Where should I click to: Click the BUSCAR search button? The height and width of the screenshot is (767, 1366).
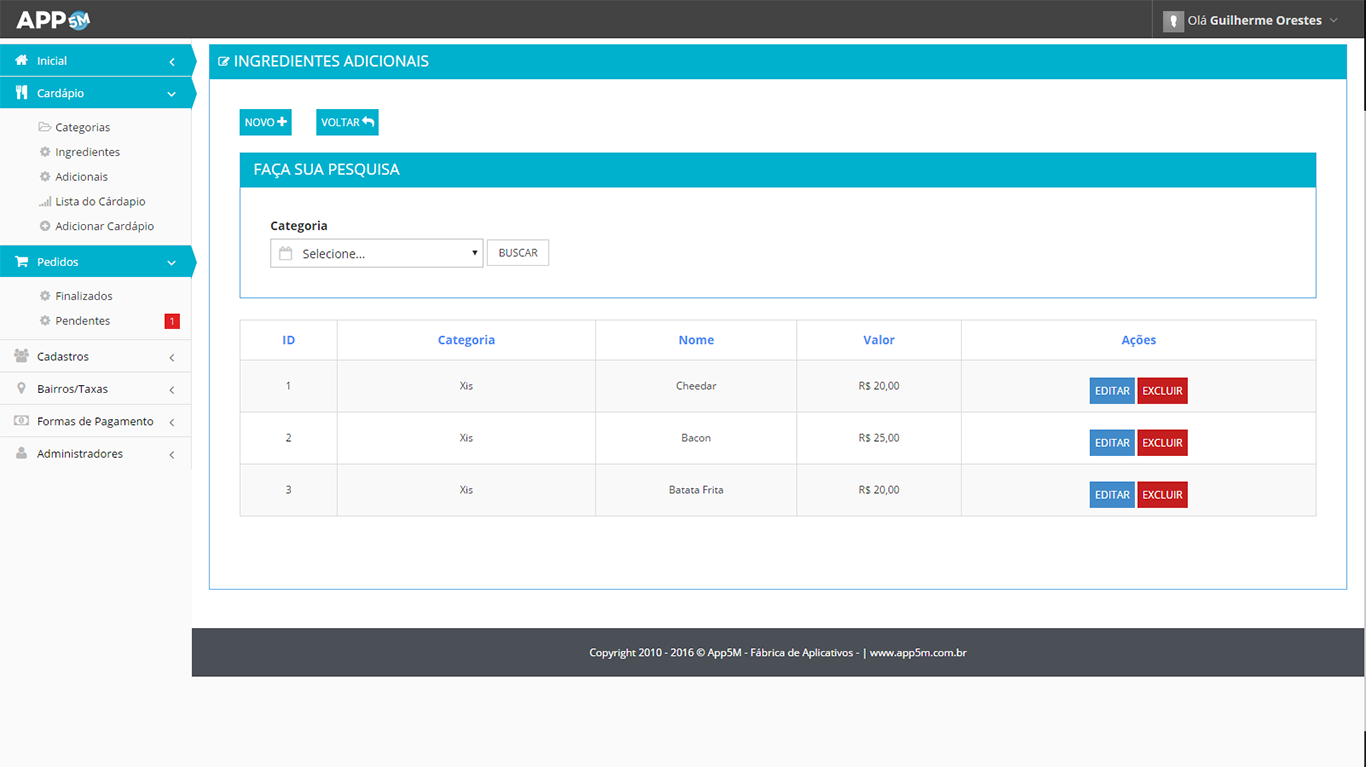tap(518, 253)
